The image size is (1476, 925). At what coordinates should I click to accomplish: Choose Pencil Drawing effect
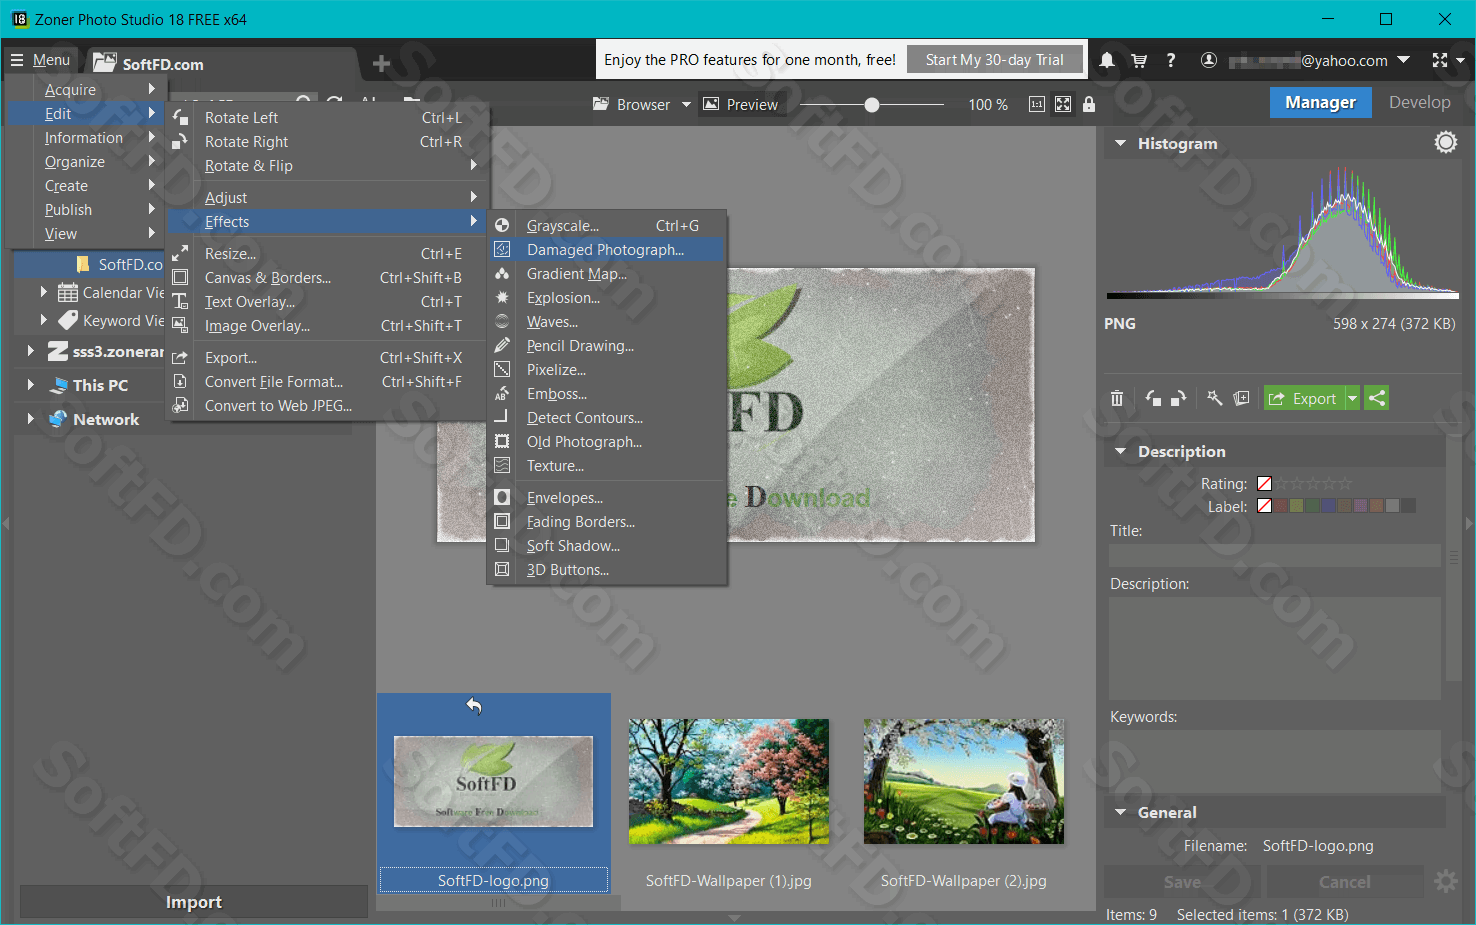[608, 346]
